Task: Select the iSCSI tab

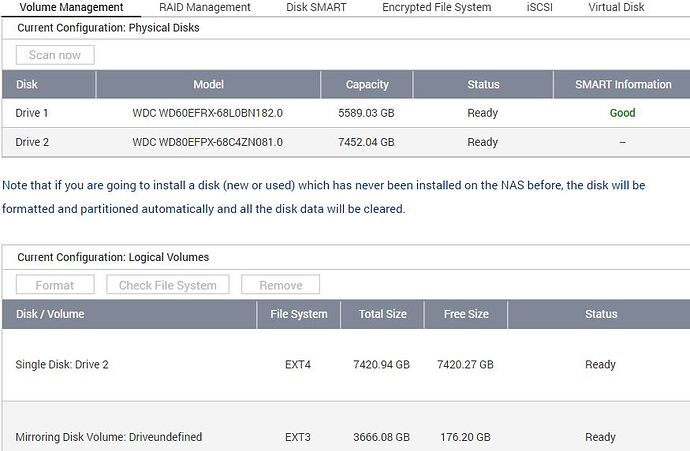Action: point(539,7)
